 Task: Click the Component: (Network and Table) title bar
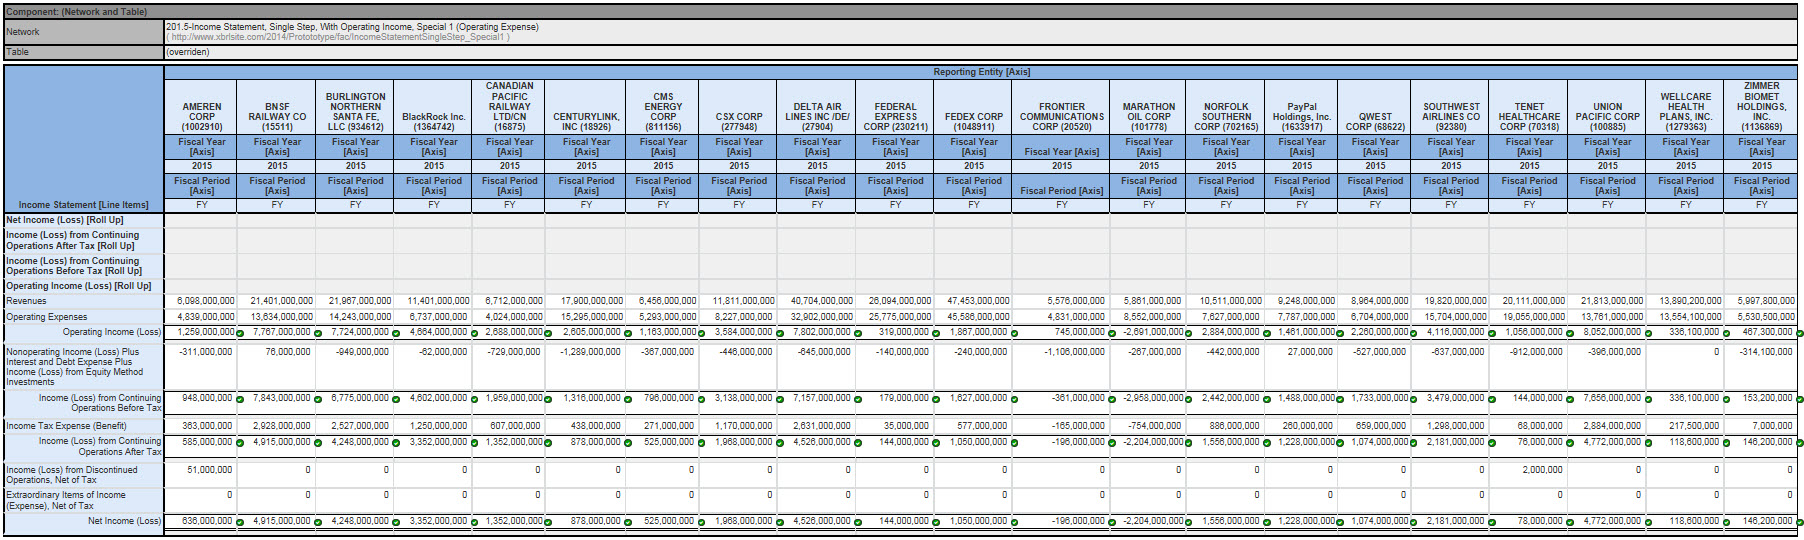coord(901,12)
